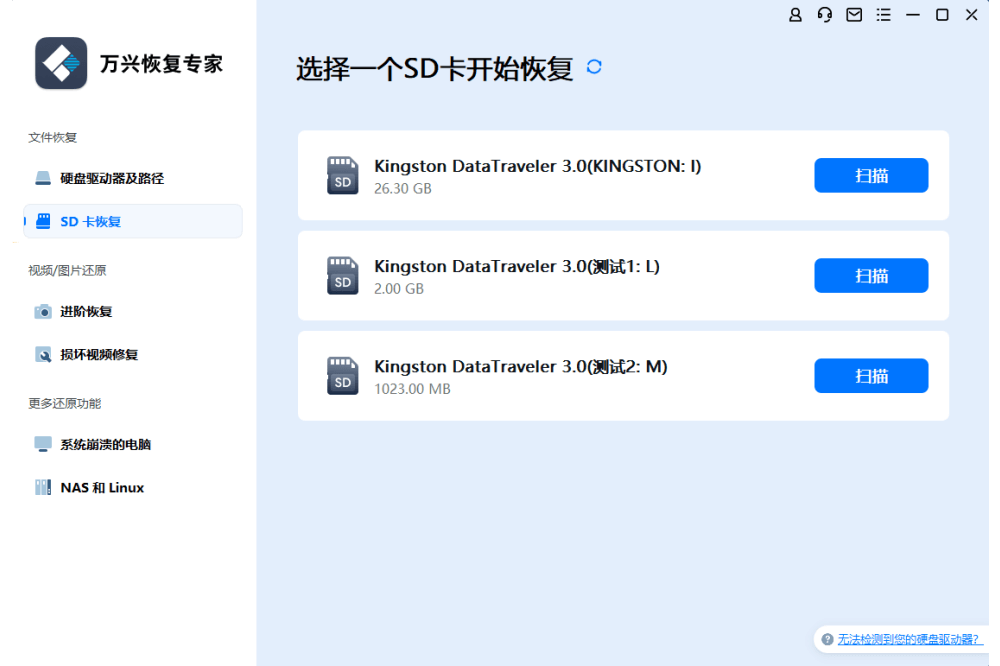The image size is (1000, 666).
Task: Close the recovery app window
Action: point(971,15)
